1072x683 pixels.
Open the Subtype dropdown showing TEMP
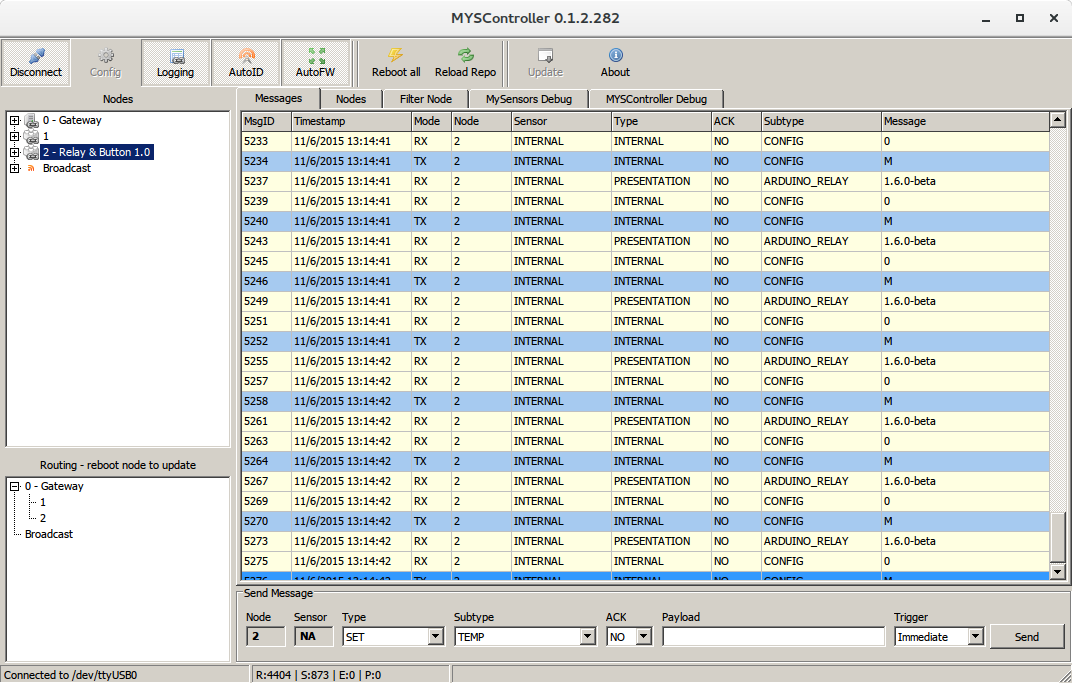(587, 637)
